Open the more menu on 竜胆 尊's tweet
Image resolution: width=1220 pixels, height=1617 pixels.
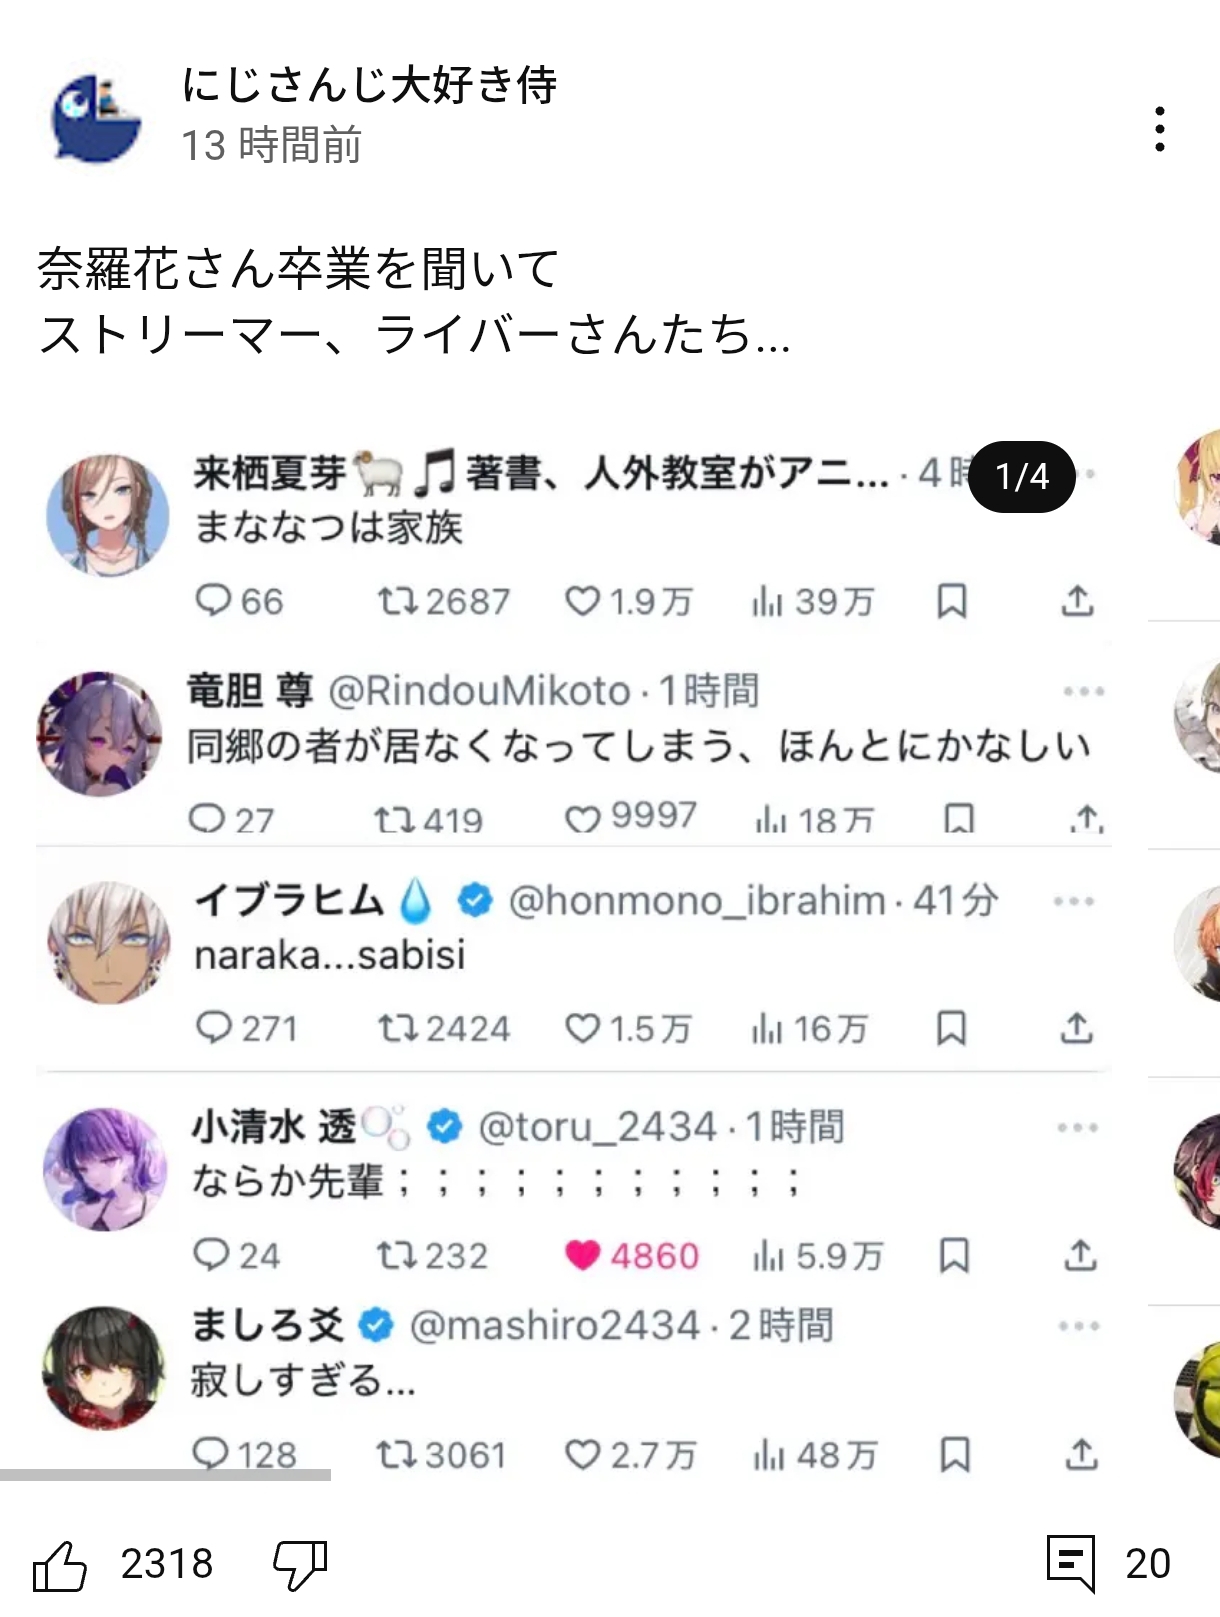(1083, 691)
